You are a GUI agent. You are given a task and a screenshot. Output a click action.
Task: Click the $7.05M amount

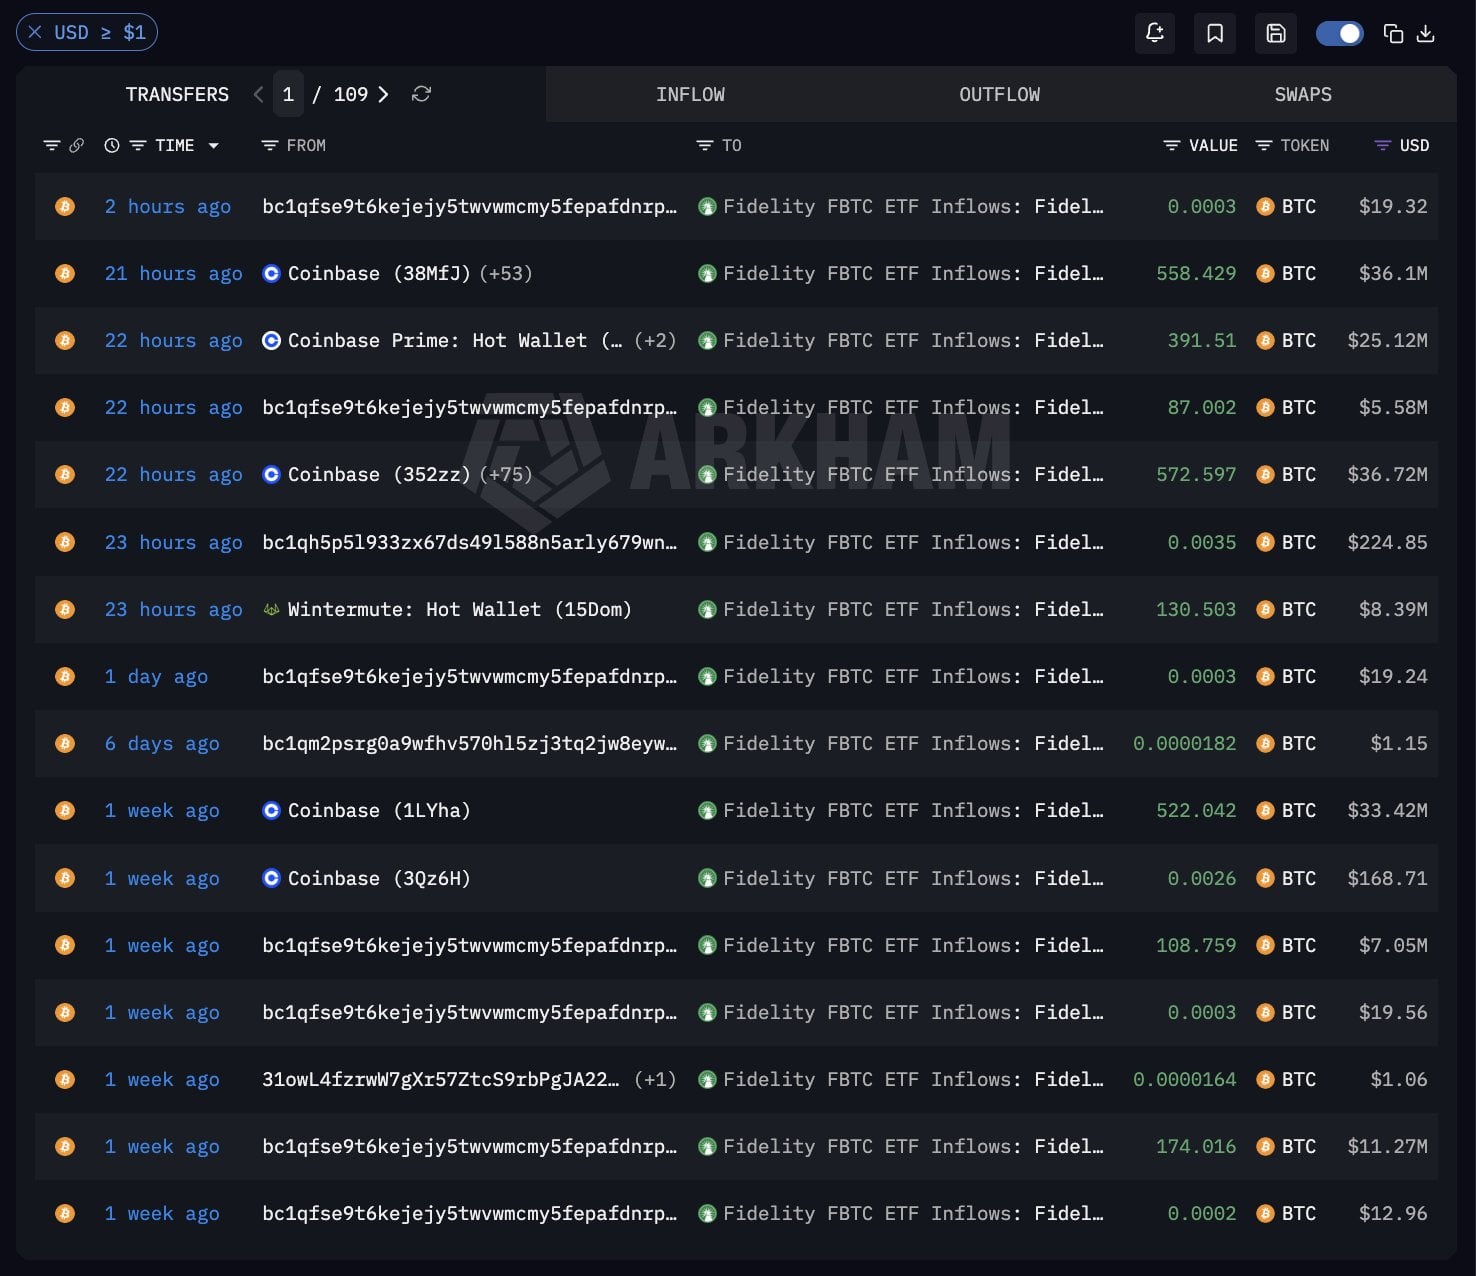[x=1393, y=945]
